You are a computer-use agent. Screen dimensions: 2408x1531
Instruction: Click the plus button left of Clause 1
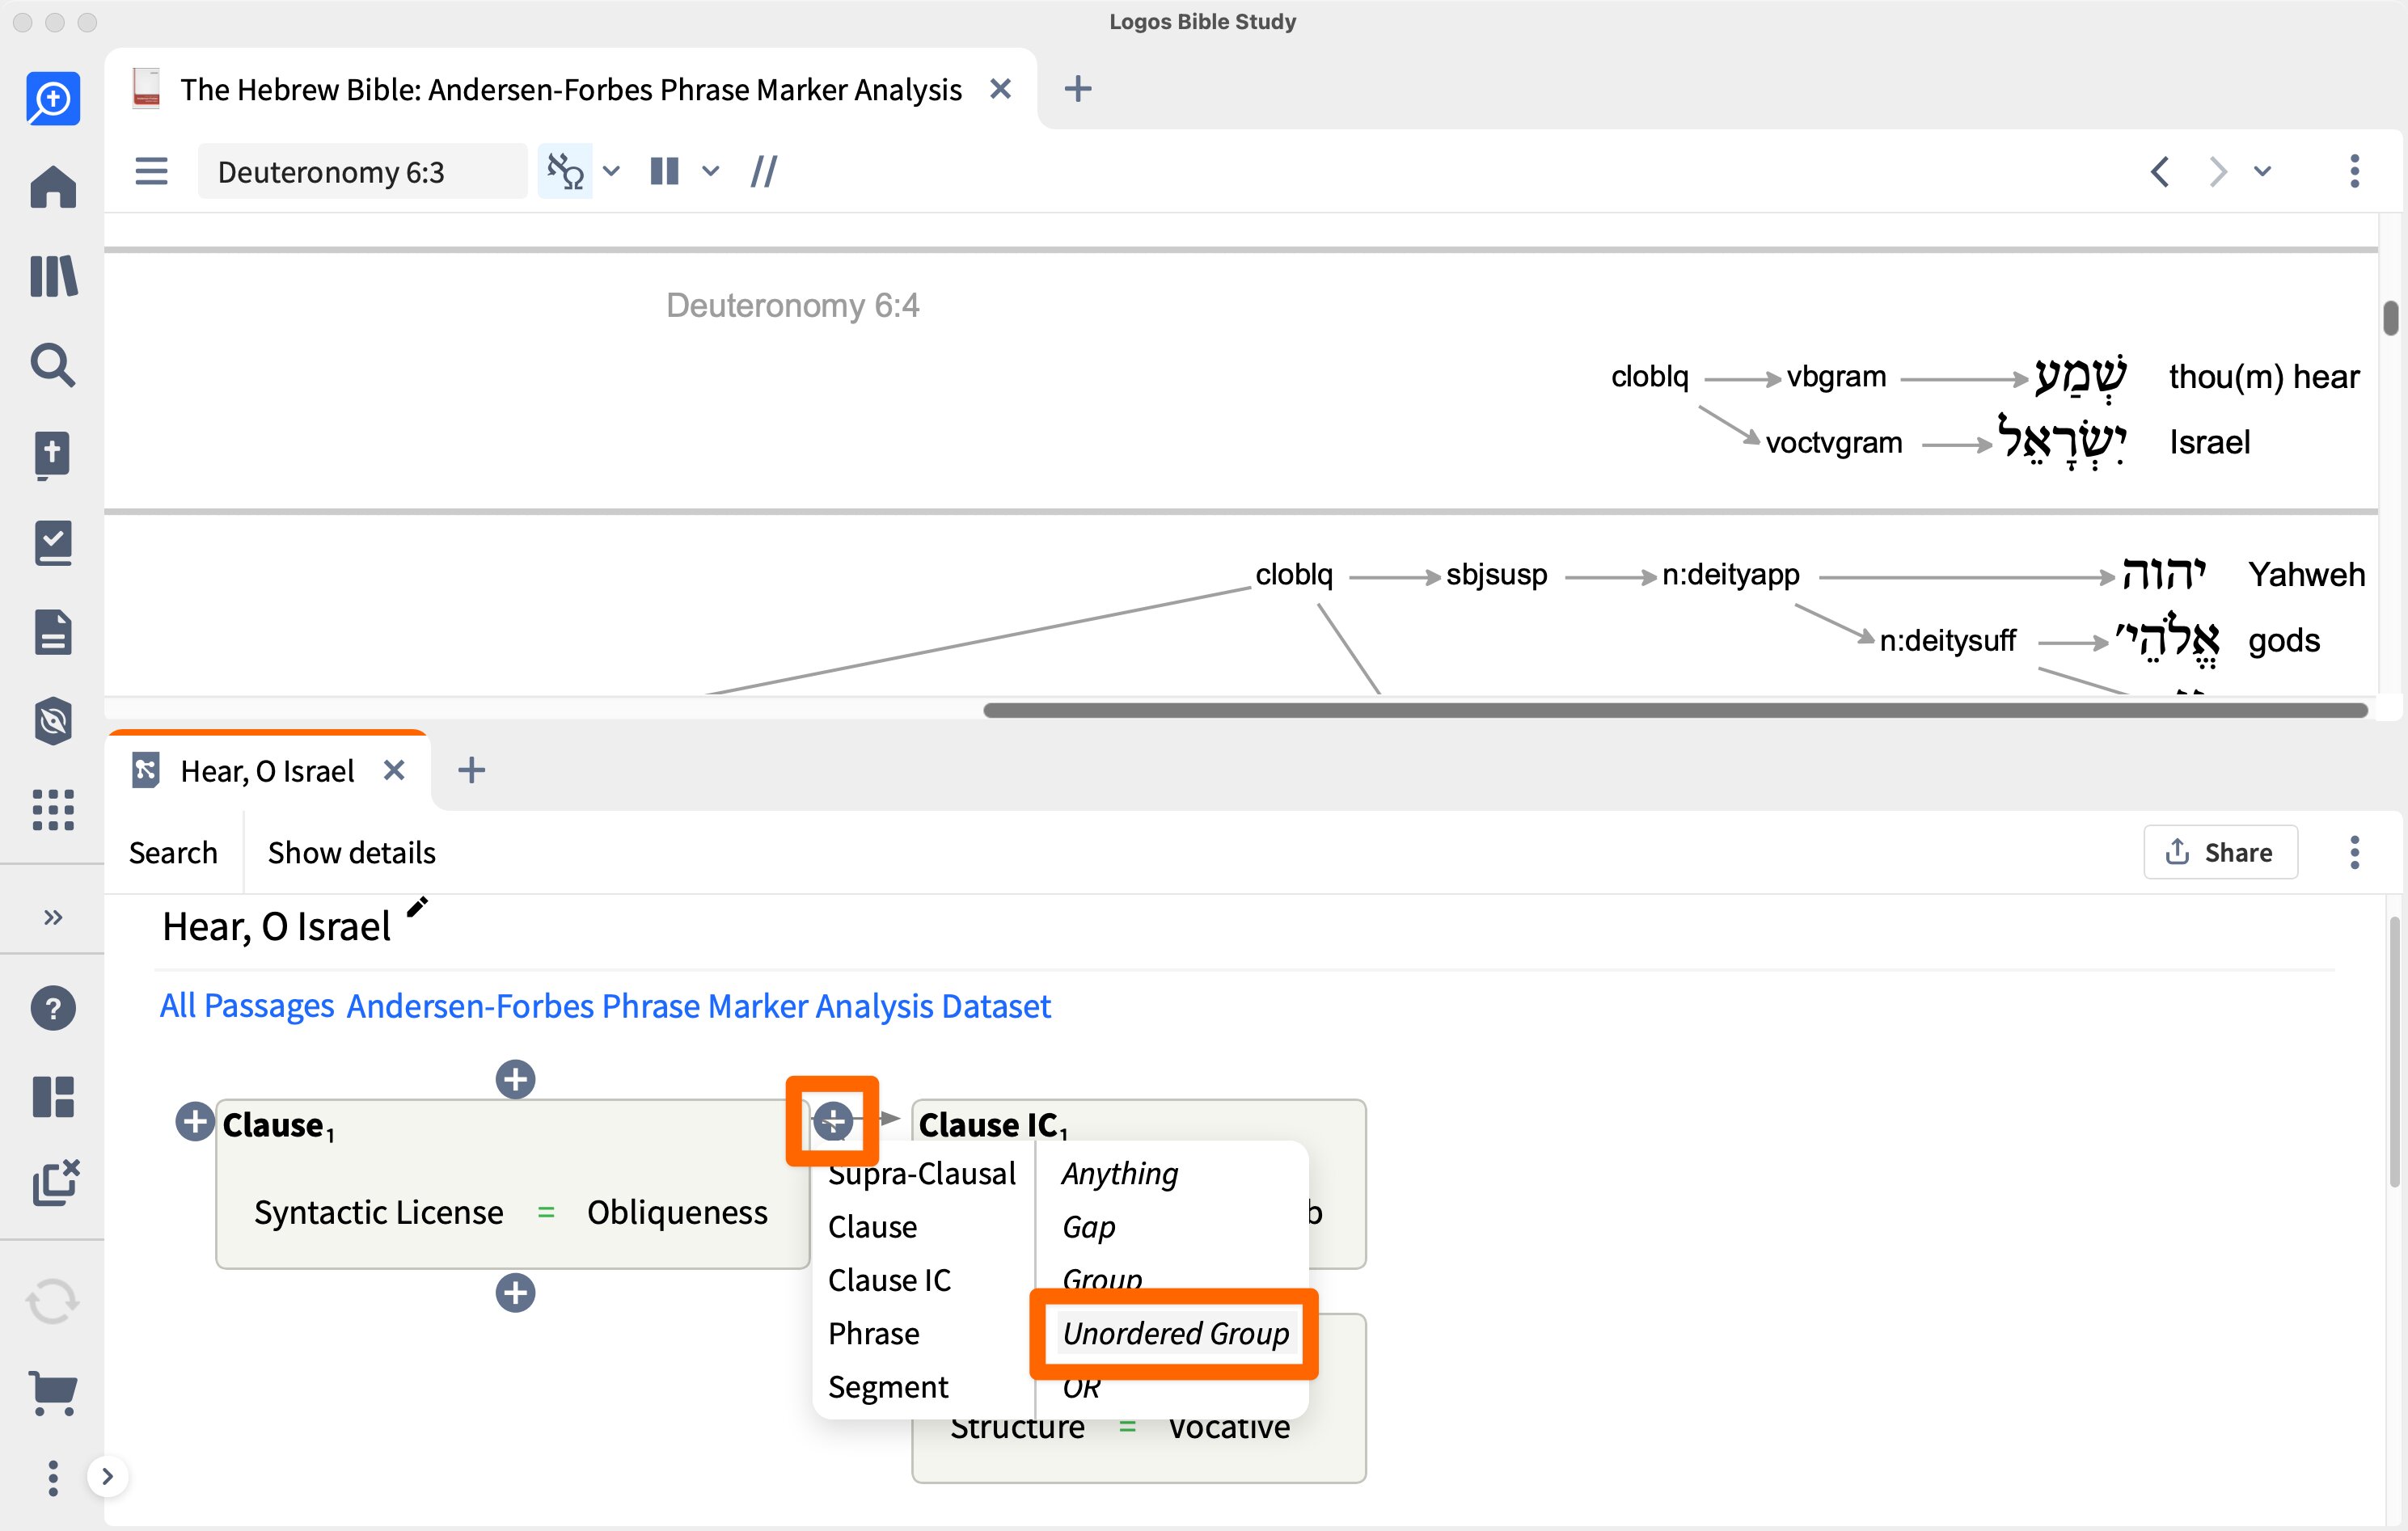(x=195, y=1121)
